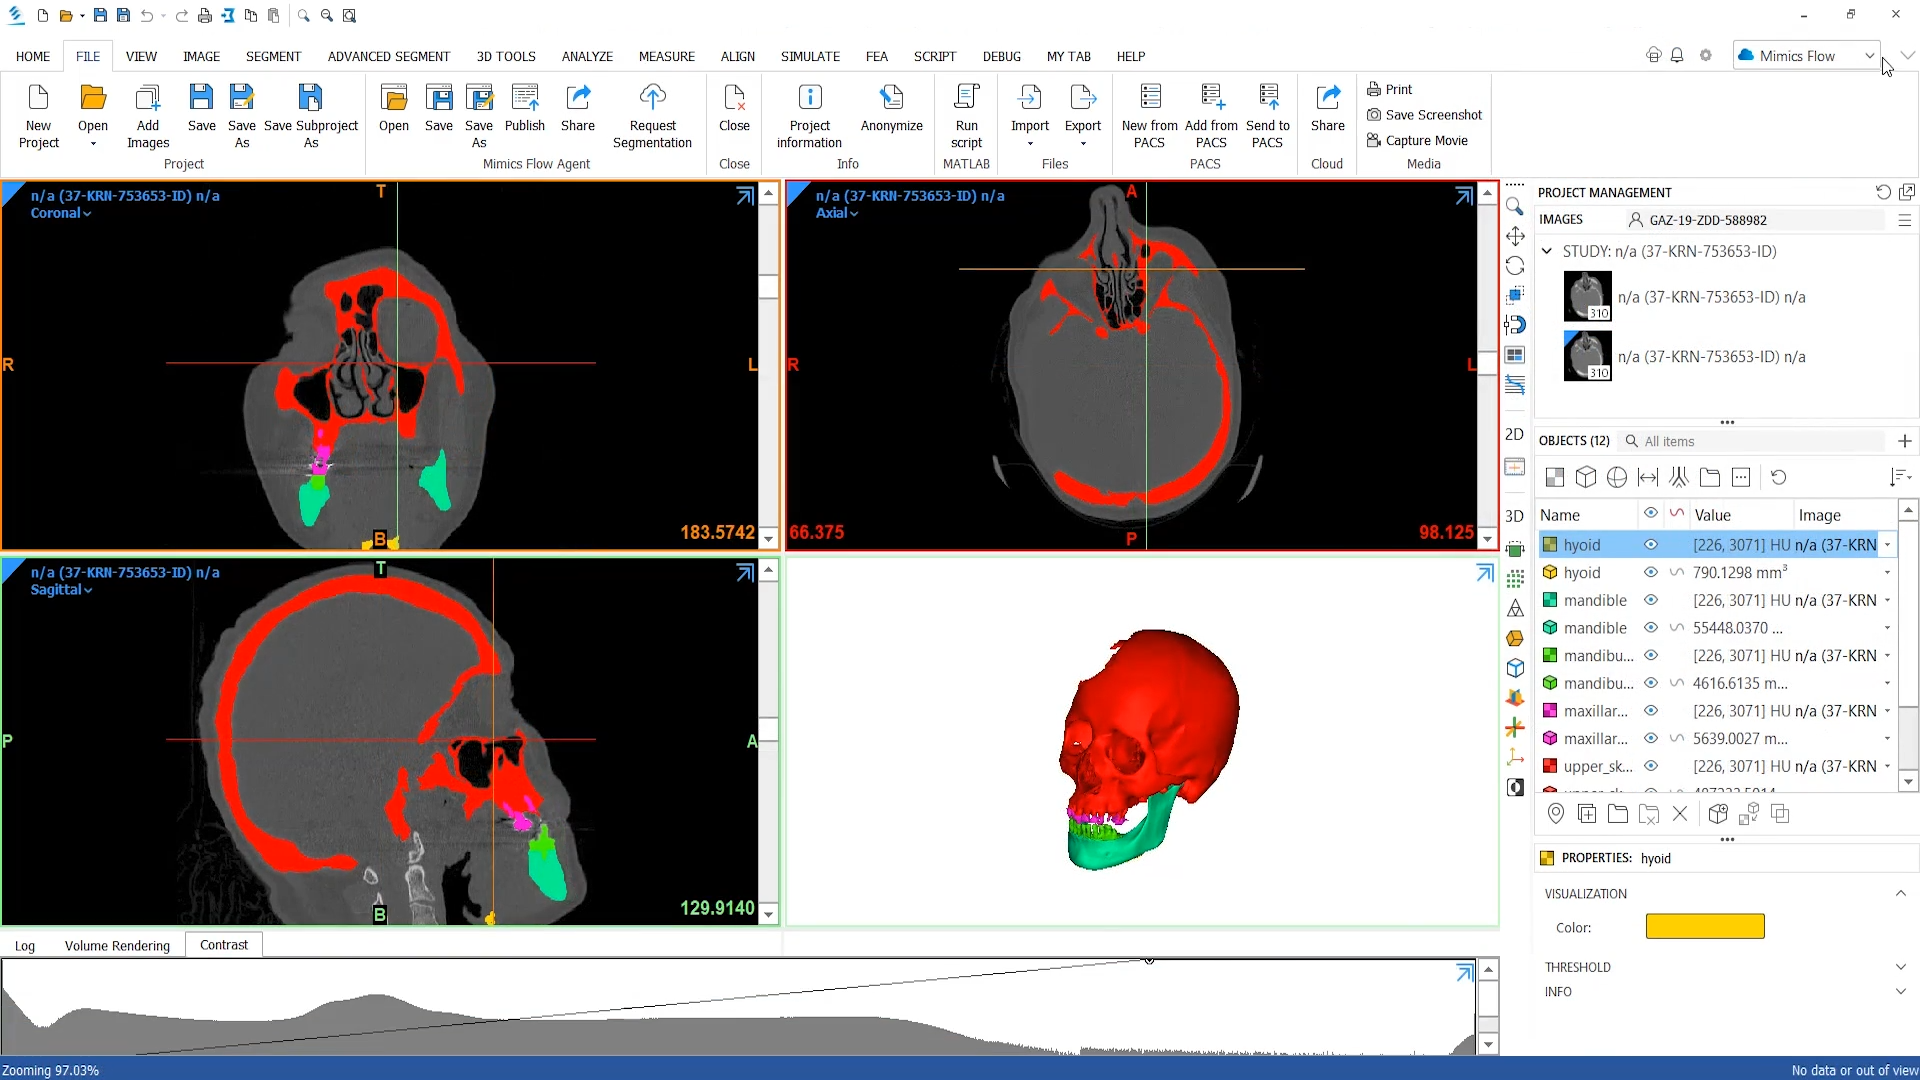Open the Axial view orientation dropdown

(837, 213)
